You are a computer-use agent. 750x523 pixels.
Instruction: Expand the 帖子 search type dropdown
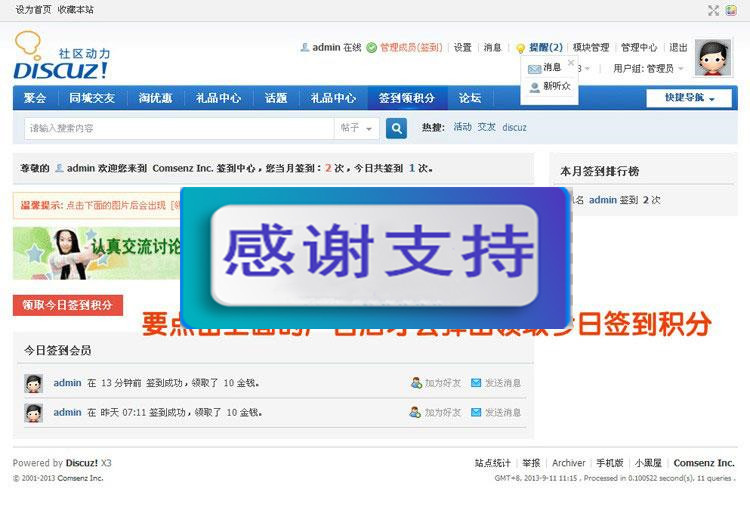pos(357,128)
